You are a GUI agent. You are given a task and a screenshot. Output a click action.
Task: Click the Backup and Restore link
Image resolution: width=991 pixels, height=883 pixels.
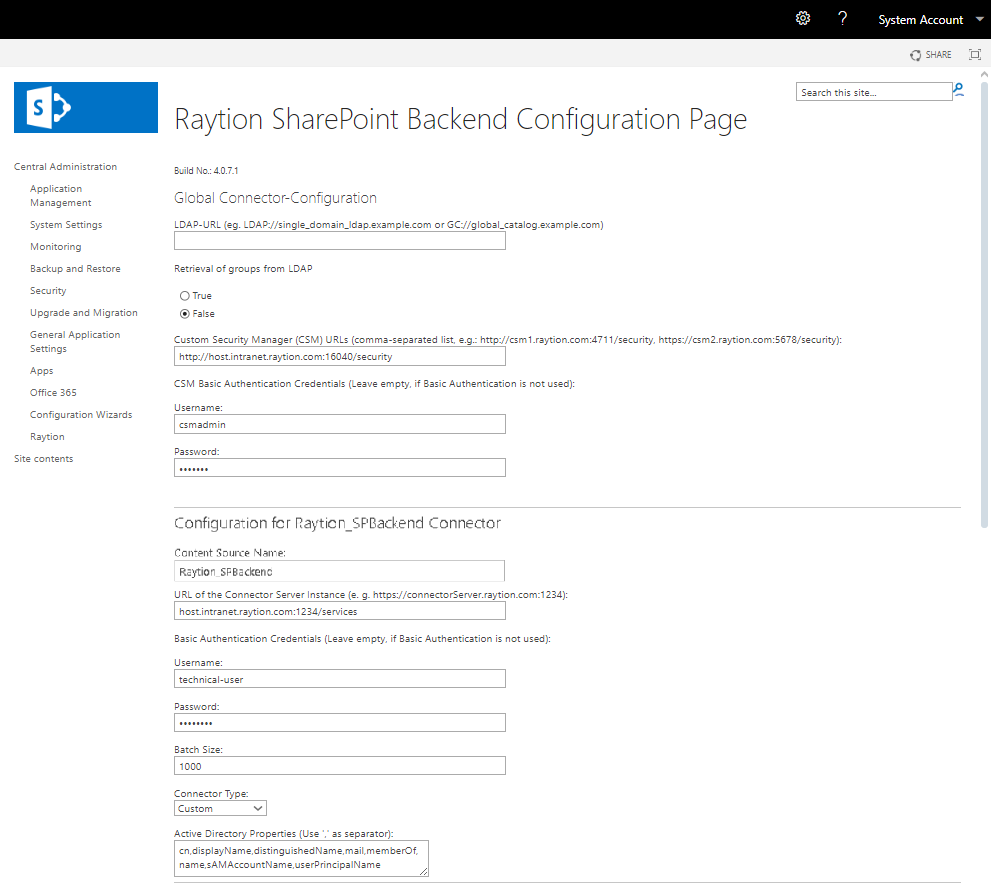pos(75,269)
